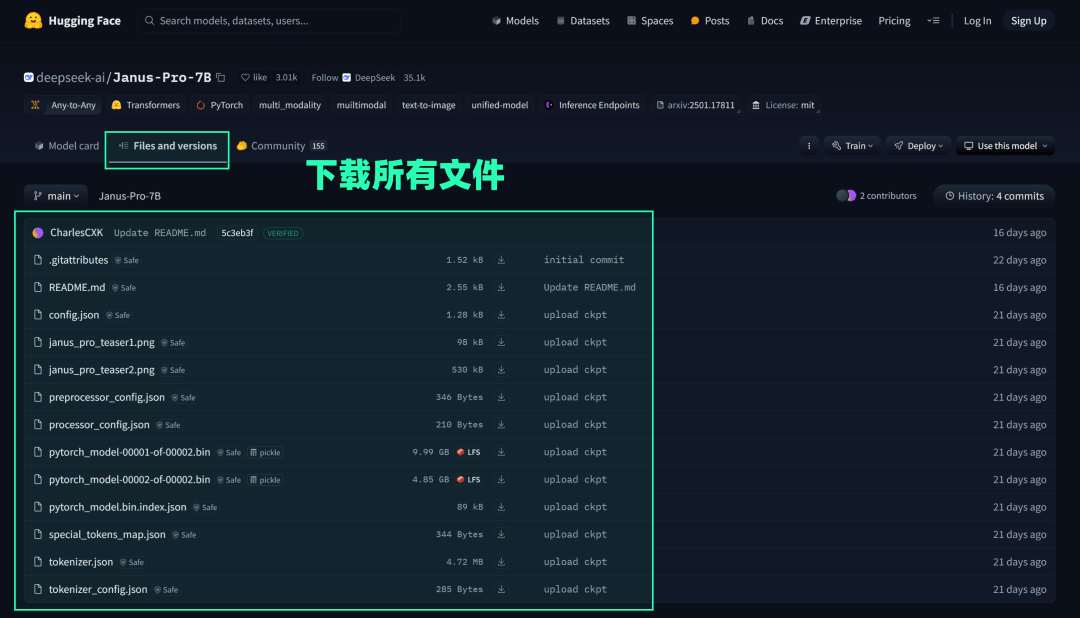1080x618 pixels.
Task: Open the special_tokens_map.json file name
Action: (107, 535)
